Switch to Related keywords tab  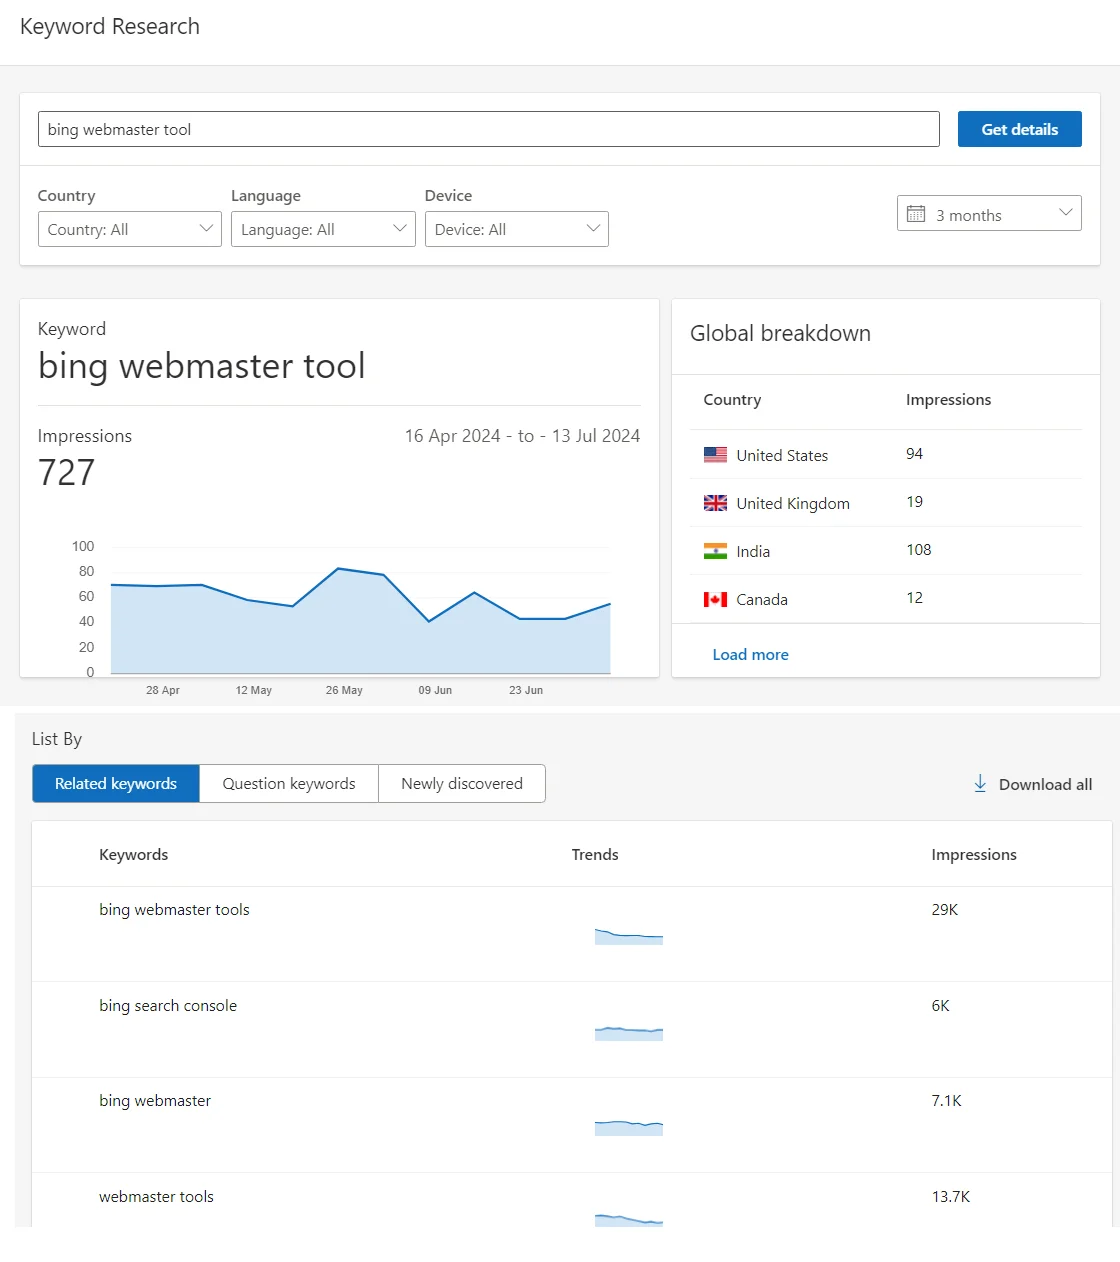click(x=116, y=784)
